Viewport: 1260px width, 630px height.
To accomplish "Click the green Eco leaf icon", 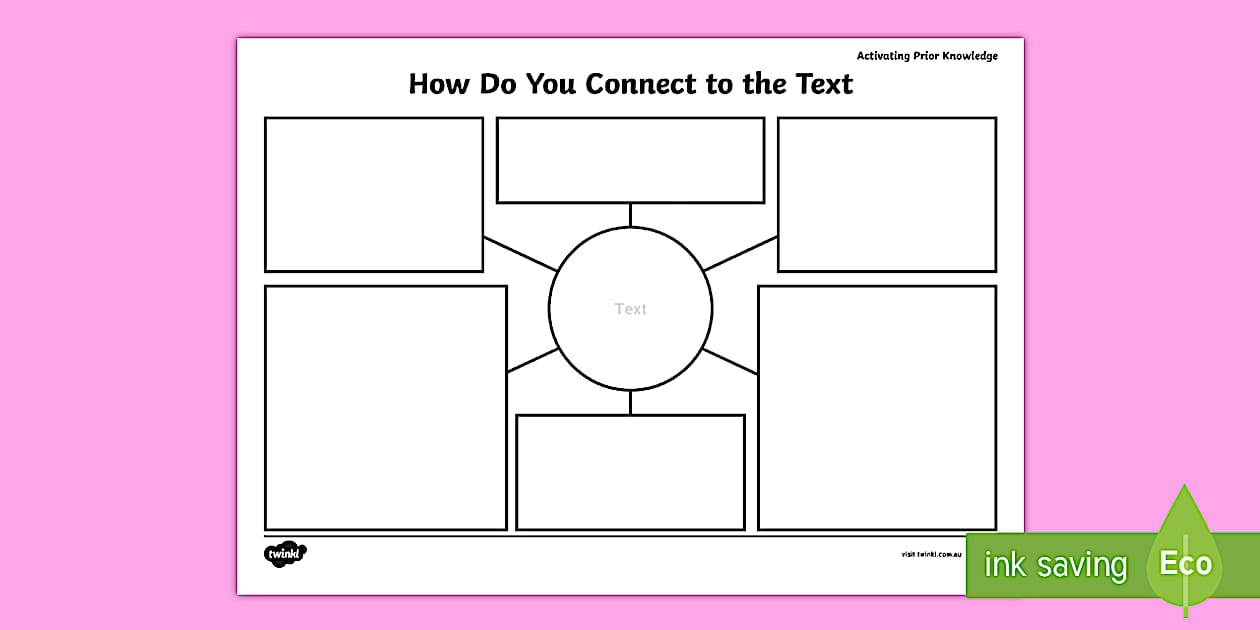I will (x=1185, y=562).
